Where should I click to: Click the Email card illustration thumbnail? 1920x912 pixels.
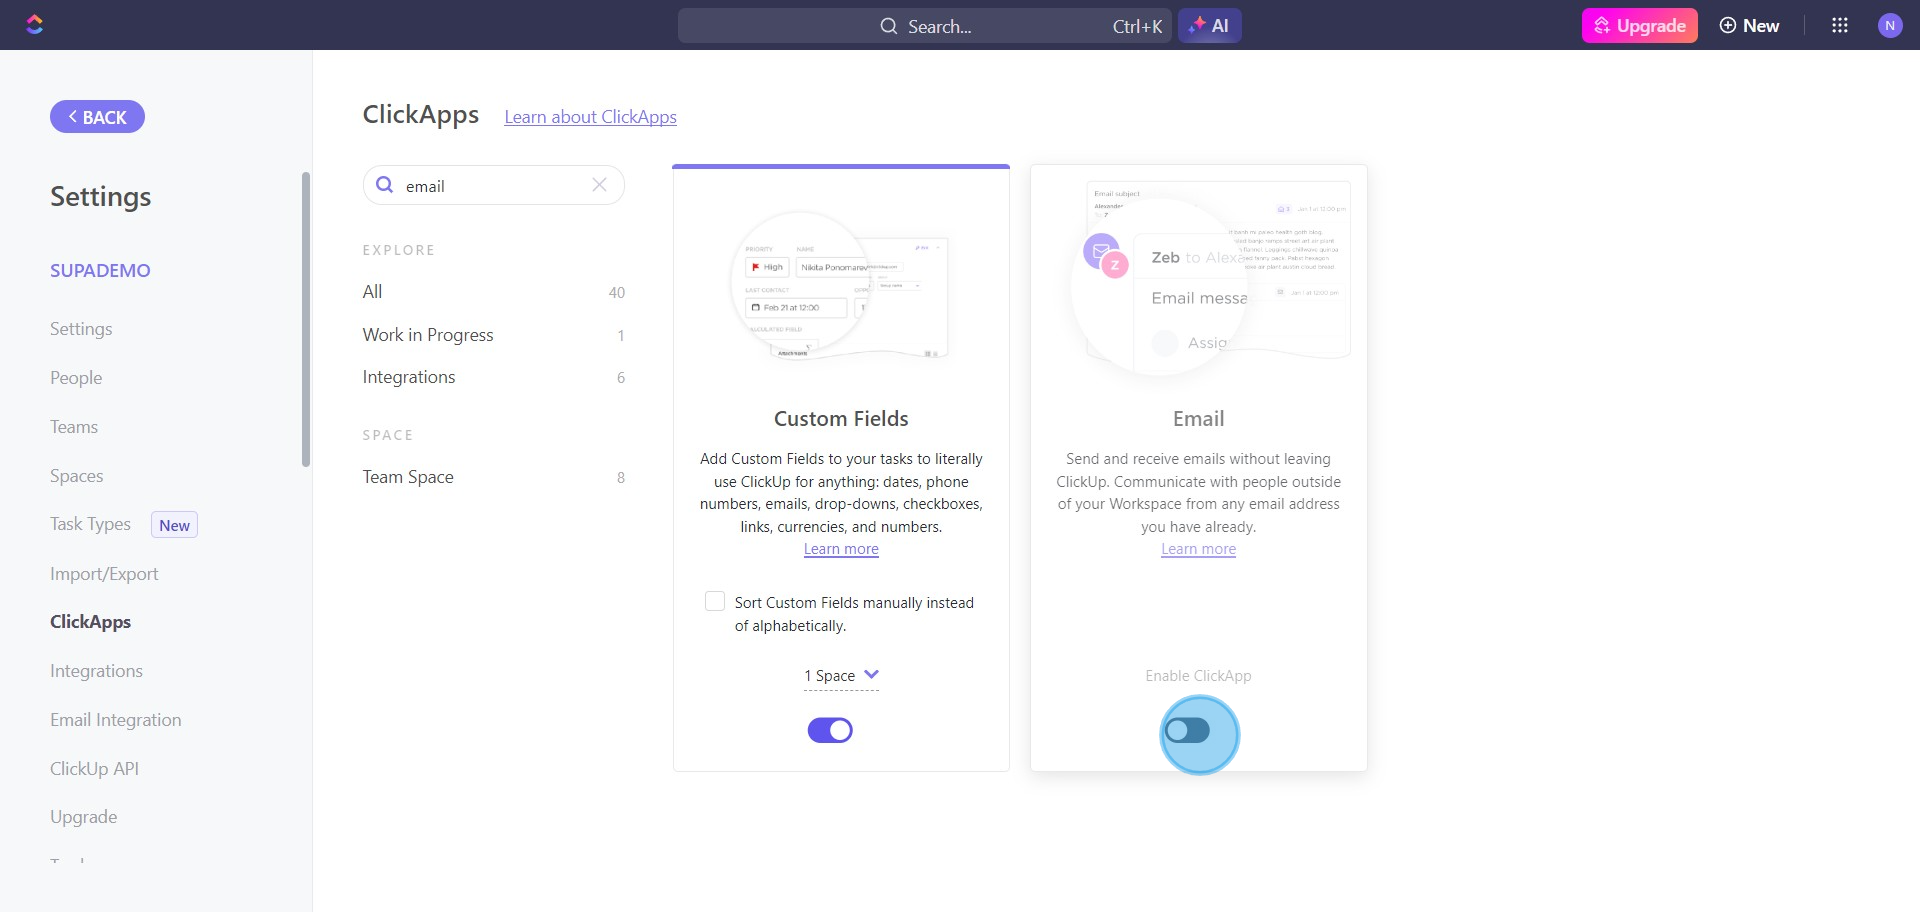1212,280
